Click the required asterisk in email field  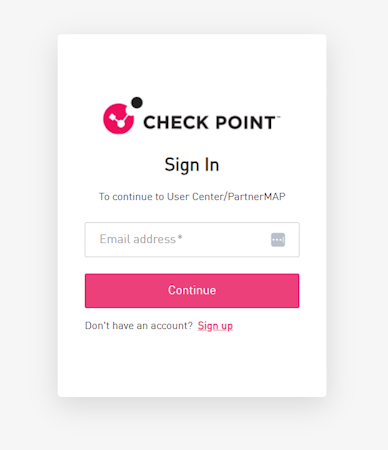tap(180, 237)
